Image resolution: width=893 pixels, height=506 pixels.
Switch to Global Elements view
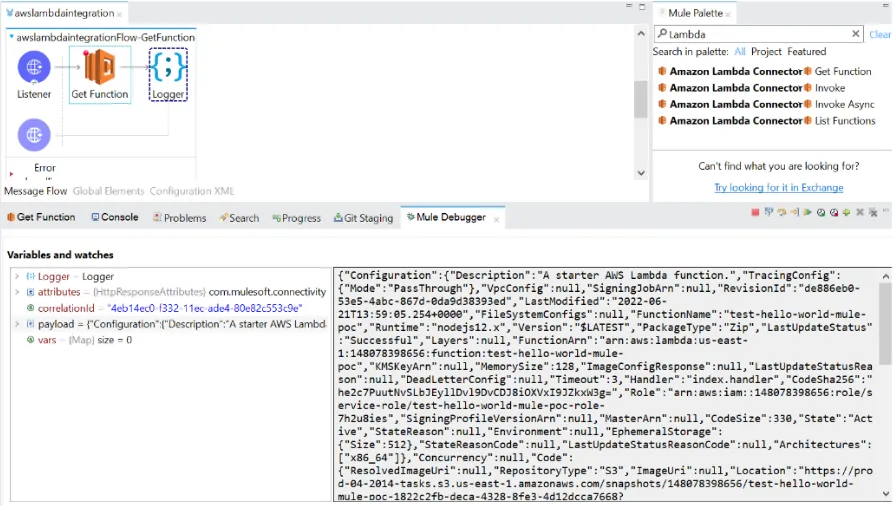(x=108, y=191)
